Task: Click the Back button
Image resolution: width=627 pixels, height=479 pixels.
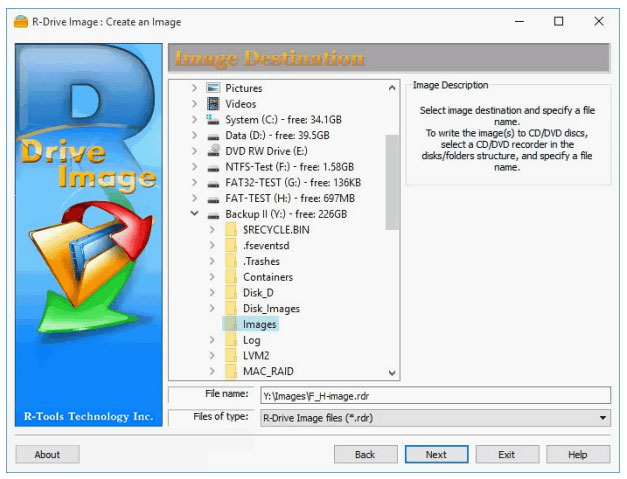Action: [365, 455]
